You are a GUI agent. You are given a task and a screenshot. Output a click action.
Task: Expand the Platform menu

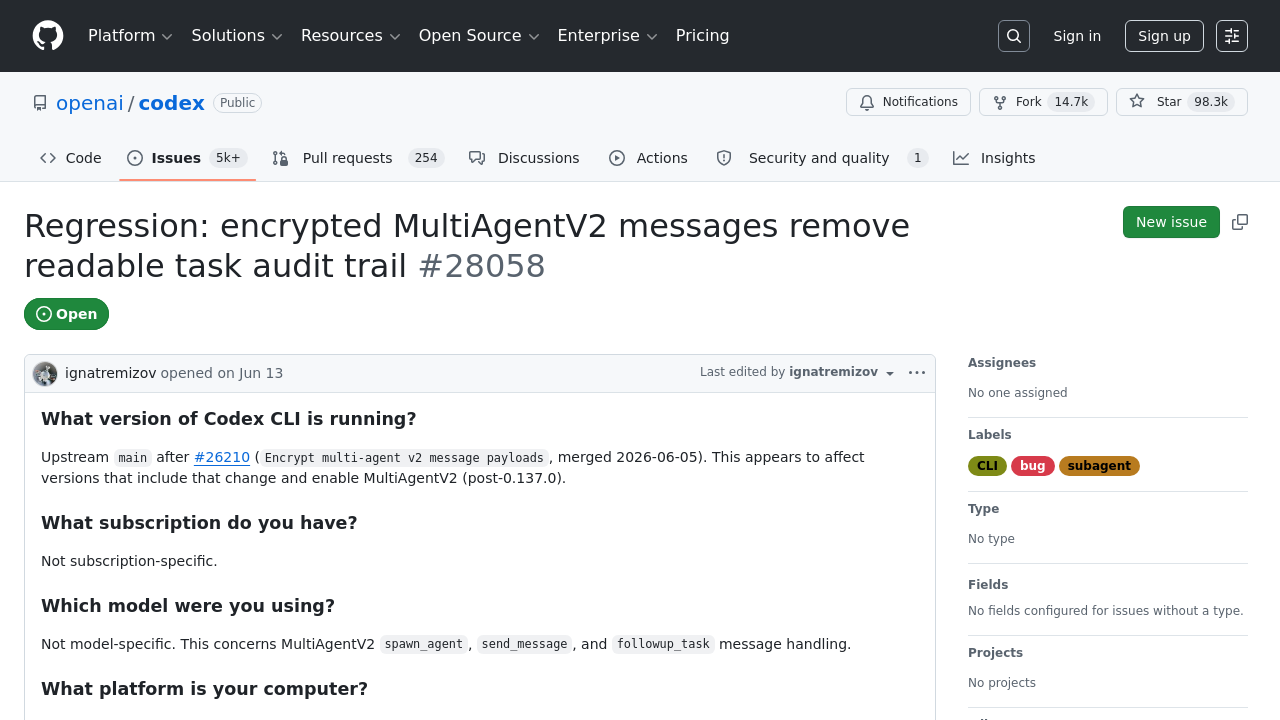130,36
